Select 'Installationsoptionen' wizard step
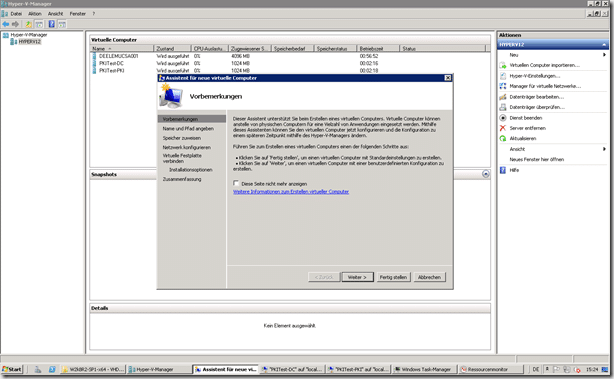This screenshot has width=614, height=379. pos(191,170)
